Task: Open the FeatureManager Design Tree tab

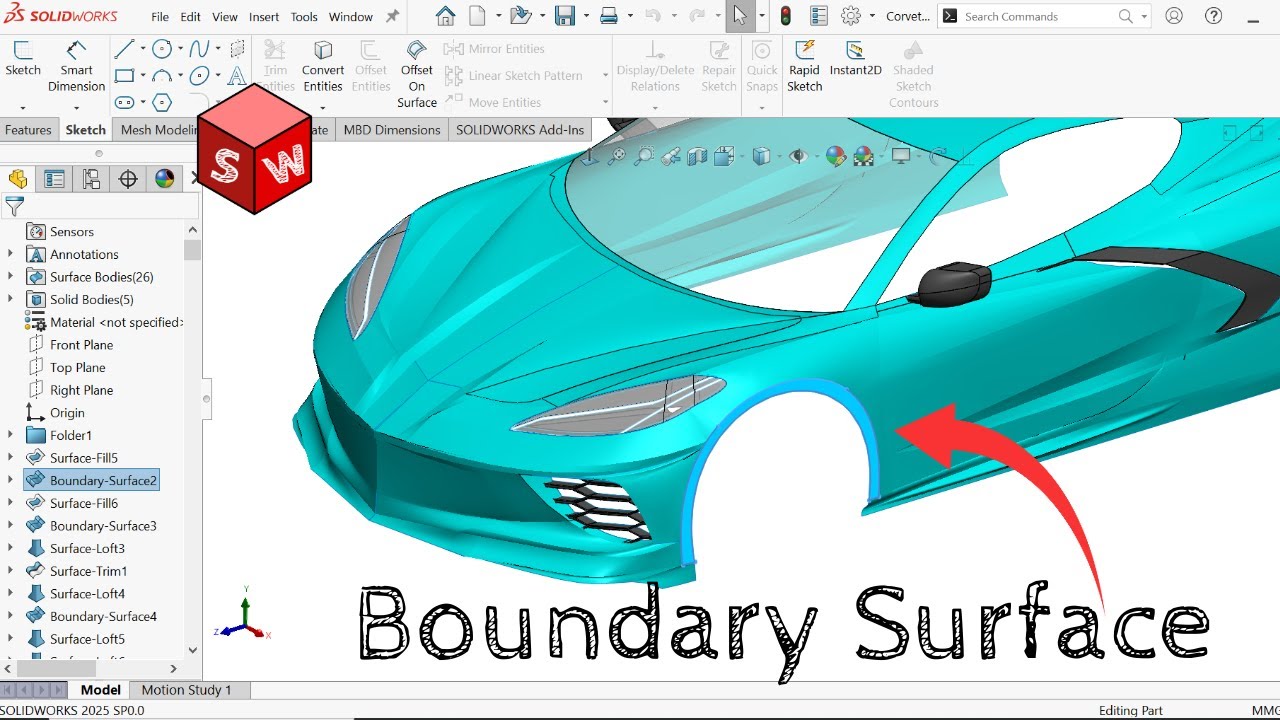Action: (18, 179)
